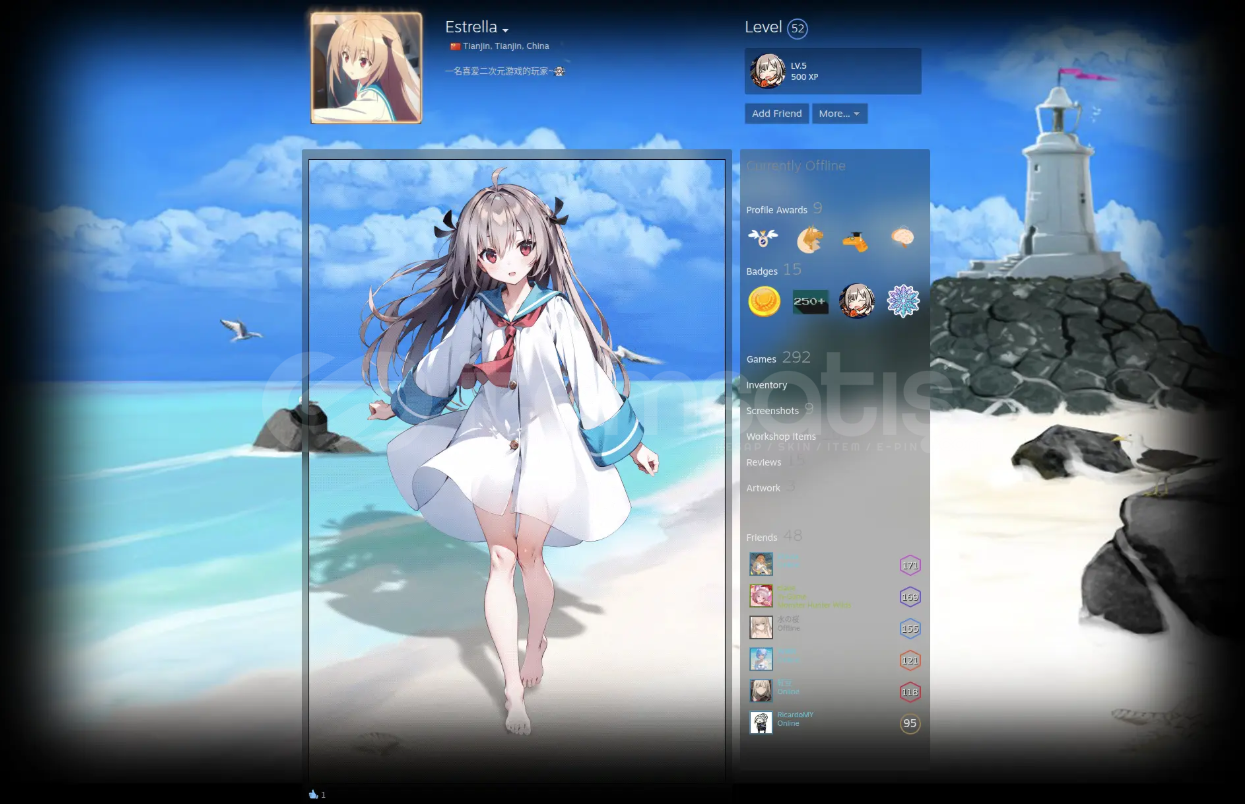Open the Friends list link
Viewport: 1245px width, 804px height.
tap(761, 537)
